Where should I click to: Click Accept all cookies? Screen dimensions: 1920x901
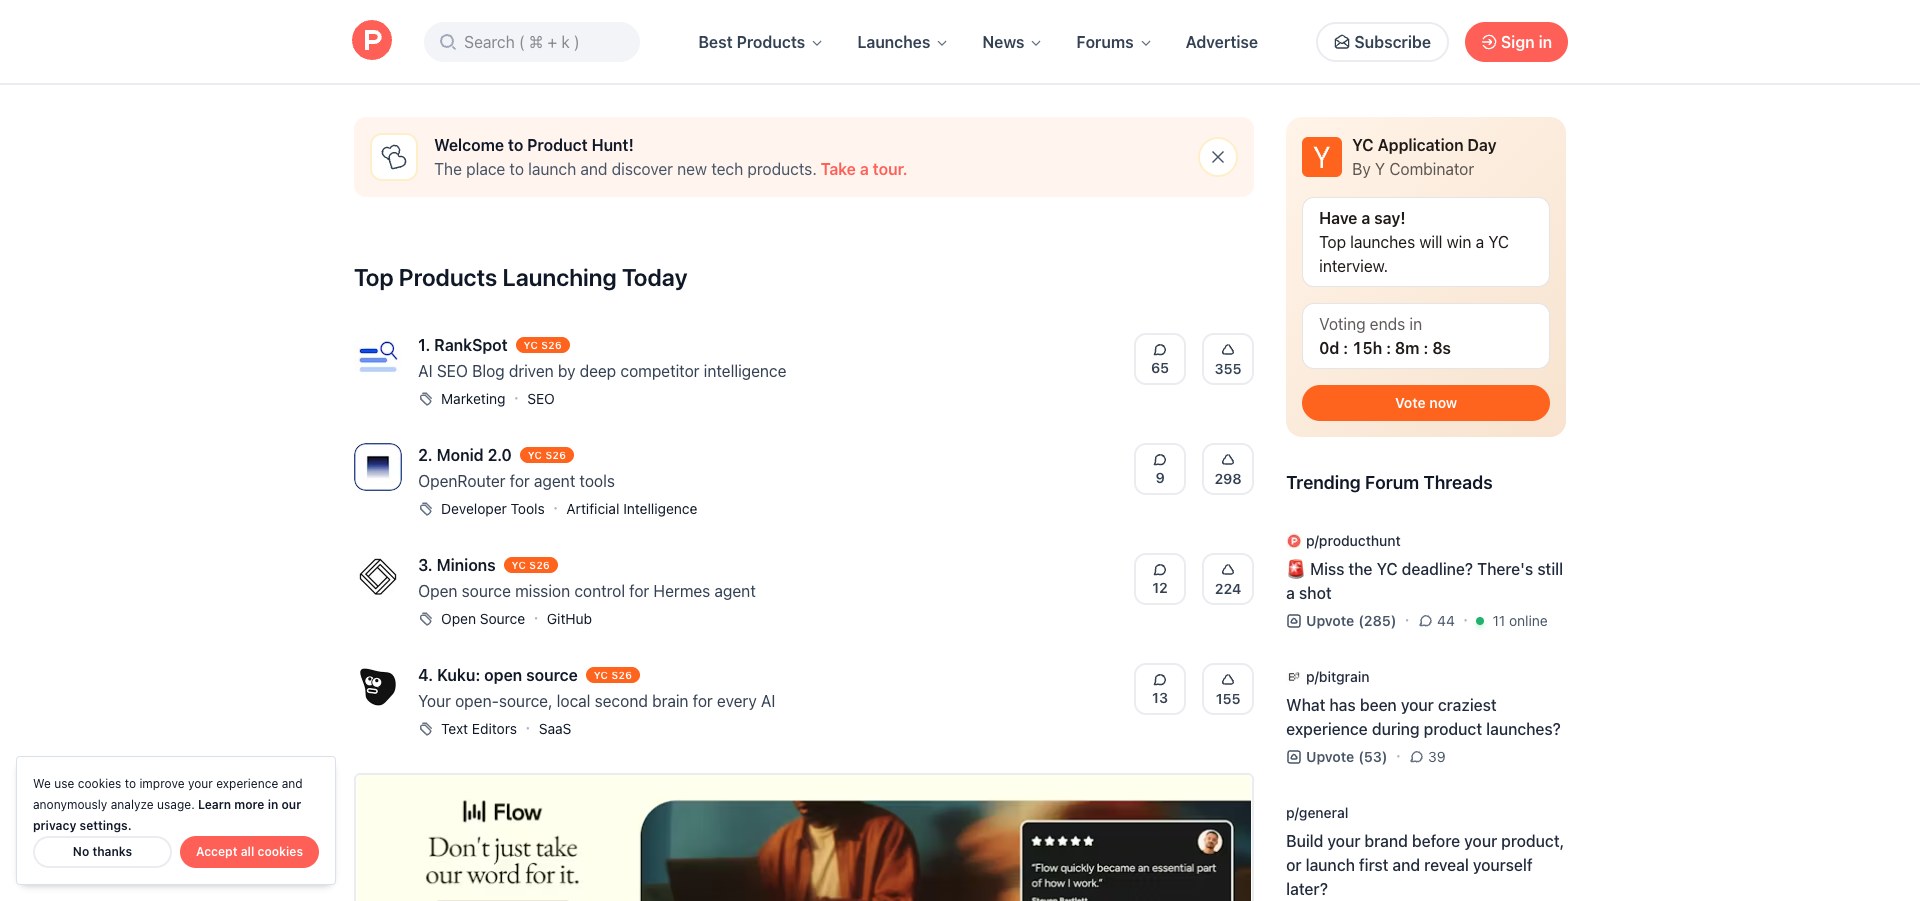coord(249,852)
